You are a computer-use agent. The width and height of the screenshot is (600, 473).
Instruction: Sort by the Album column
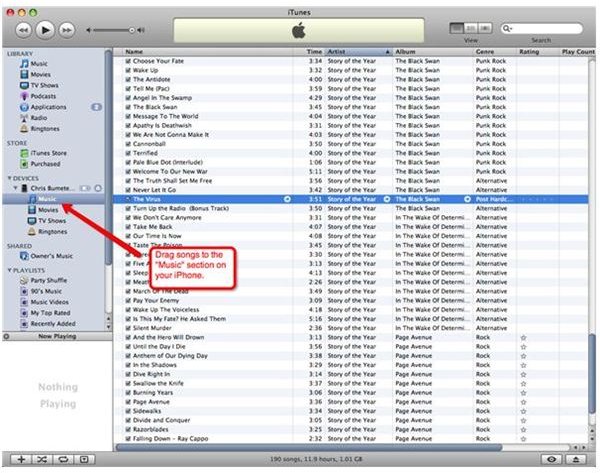click(433, 52)
